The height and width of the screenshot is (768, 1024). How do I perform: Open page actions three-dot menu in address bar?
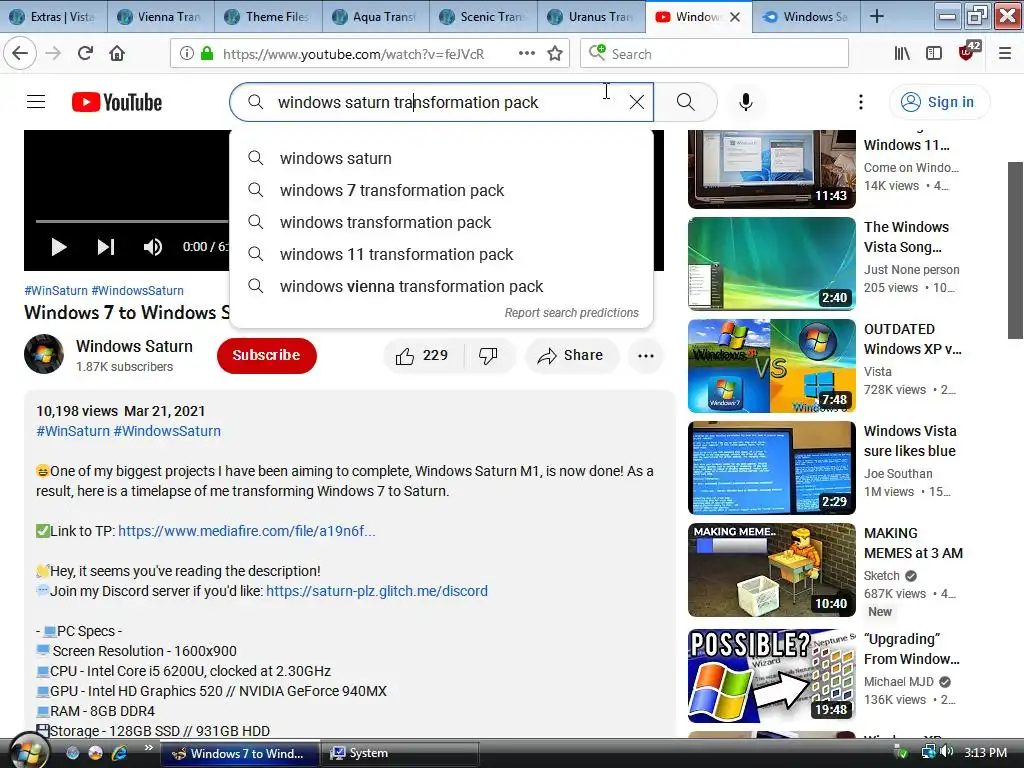pos(527,54)
